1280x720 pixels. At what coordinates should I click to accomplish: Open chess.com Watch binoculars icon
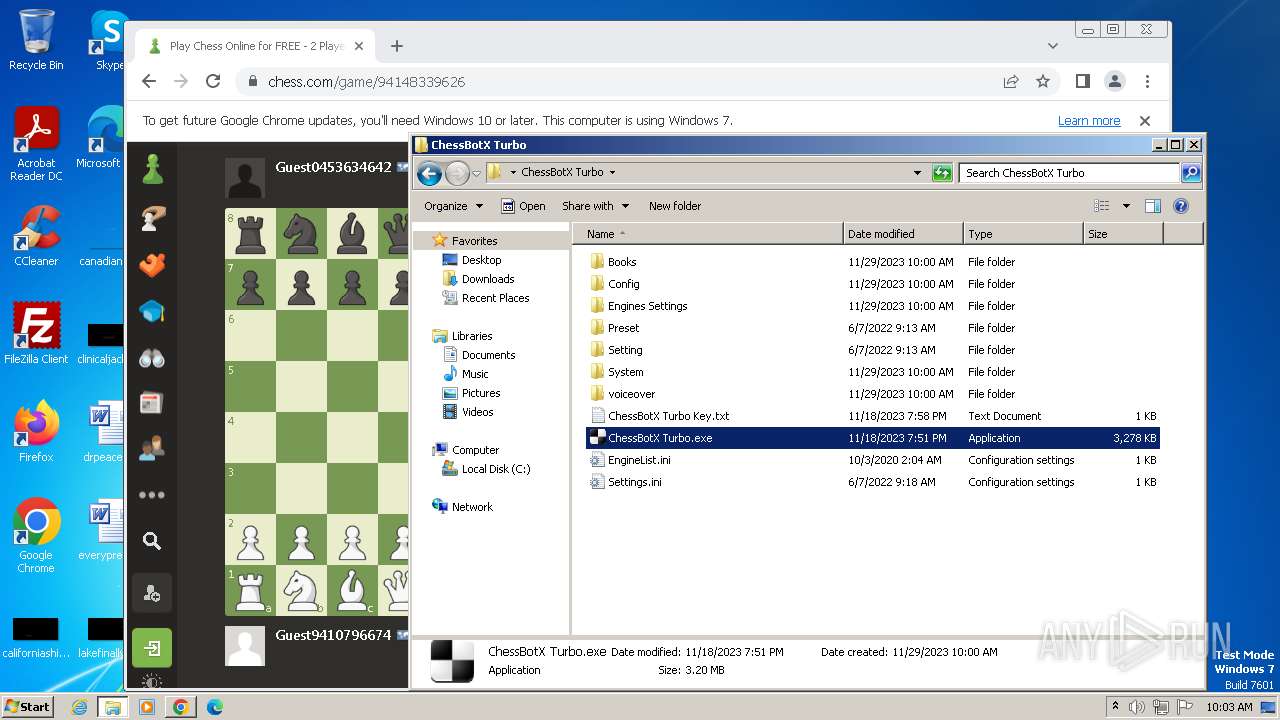pyautogui.click(x=152, y=358)
